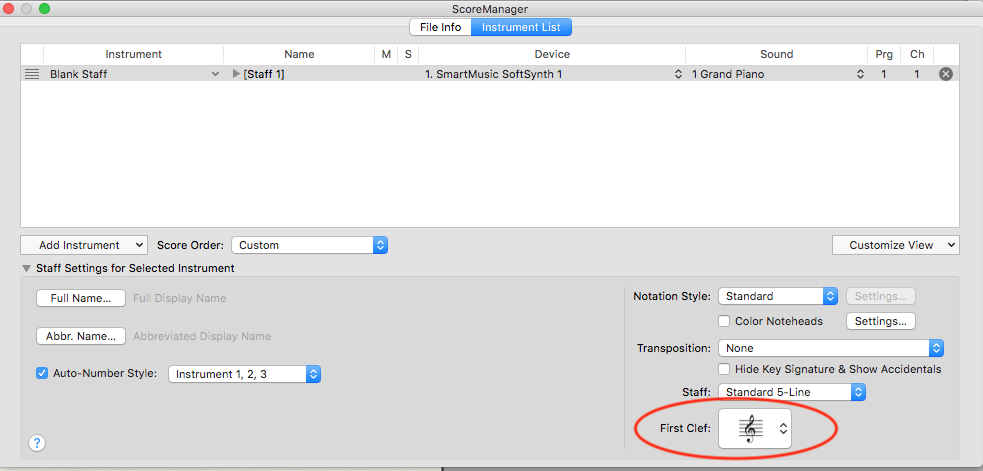This screenshot has height=471, width=983.
Task: Change the 1 Grand Piano sound selector
Action: pos(777,74)
